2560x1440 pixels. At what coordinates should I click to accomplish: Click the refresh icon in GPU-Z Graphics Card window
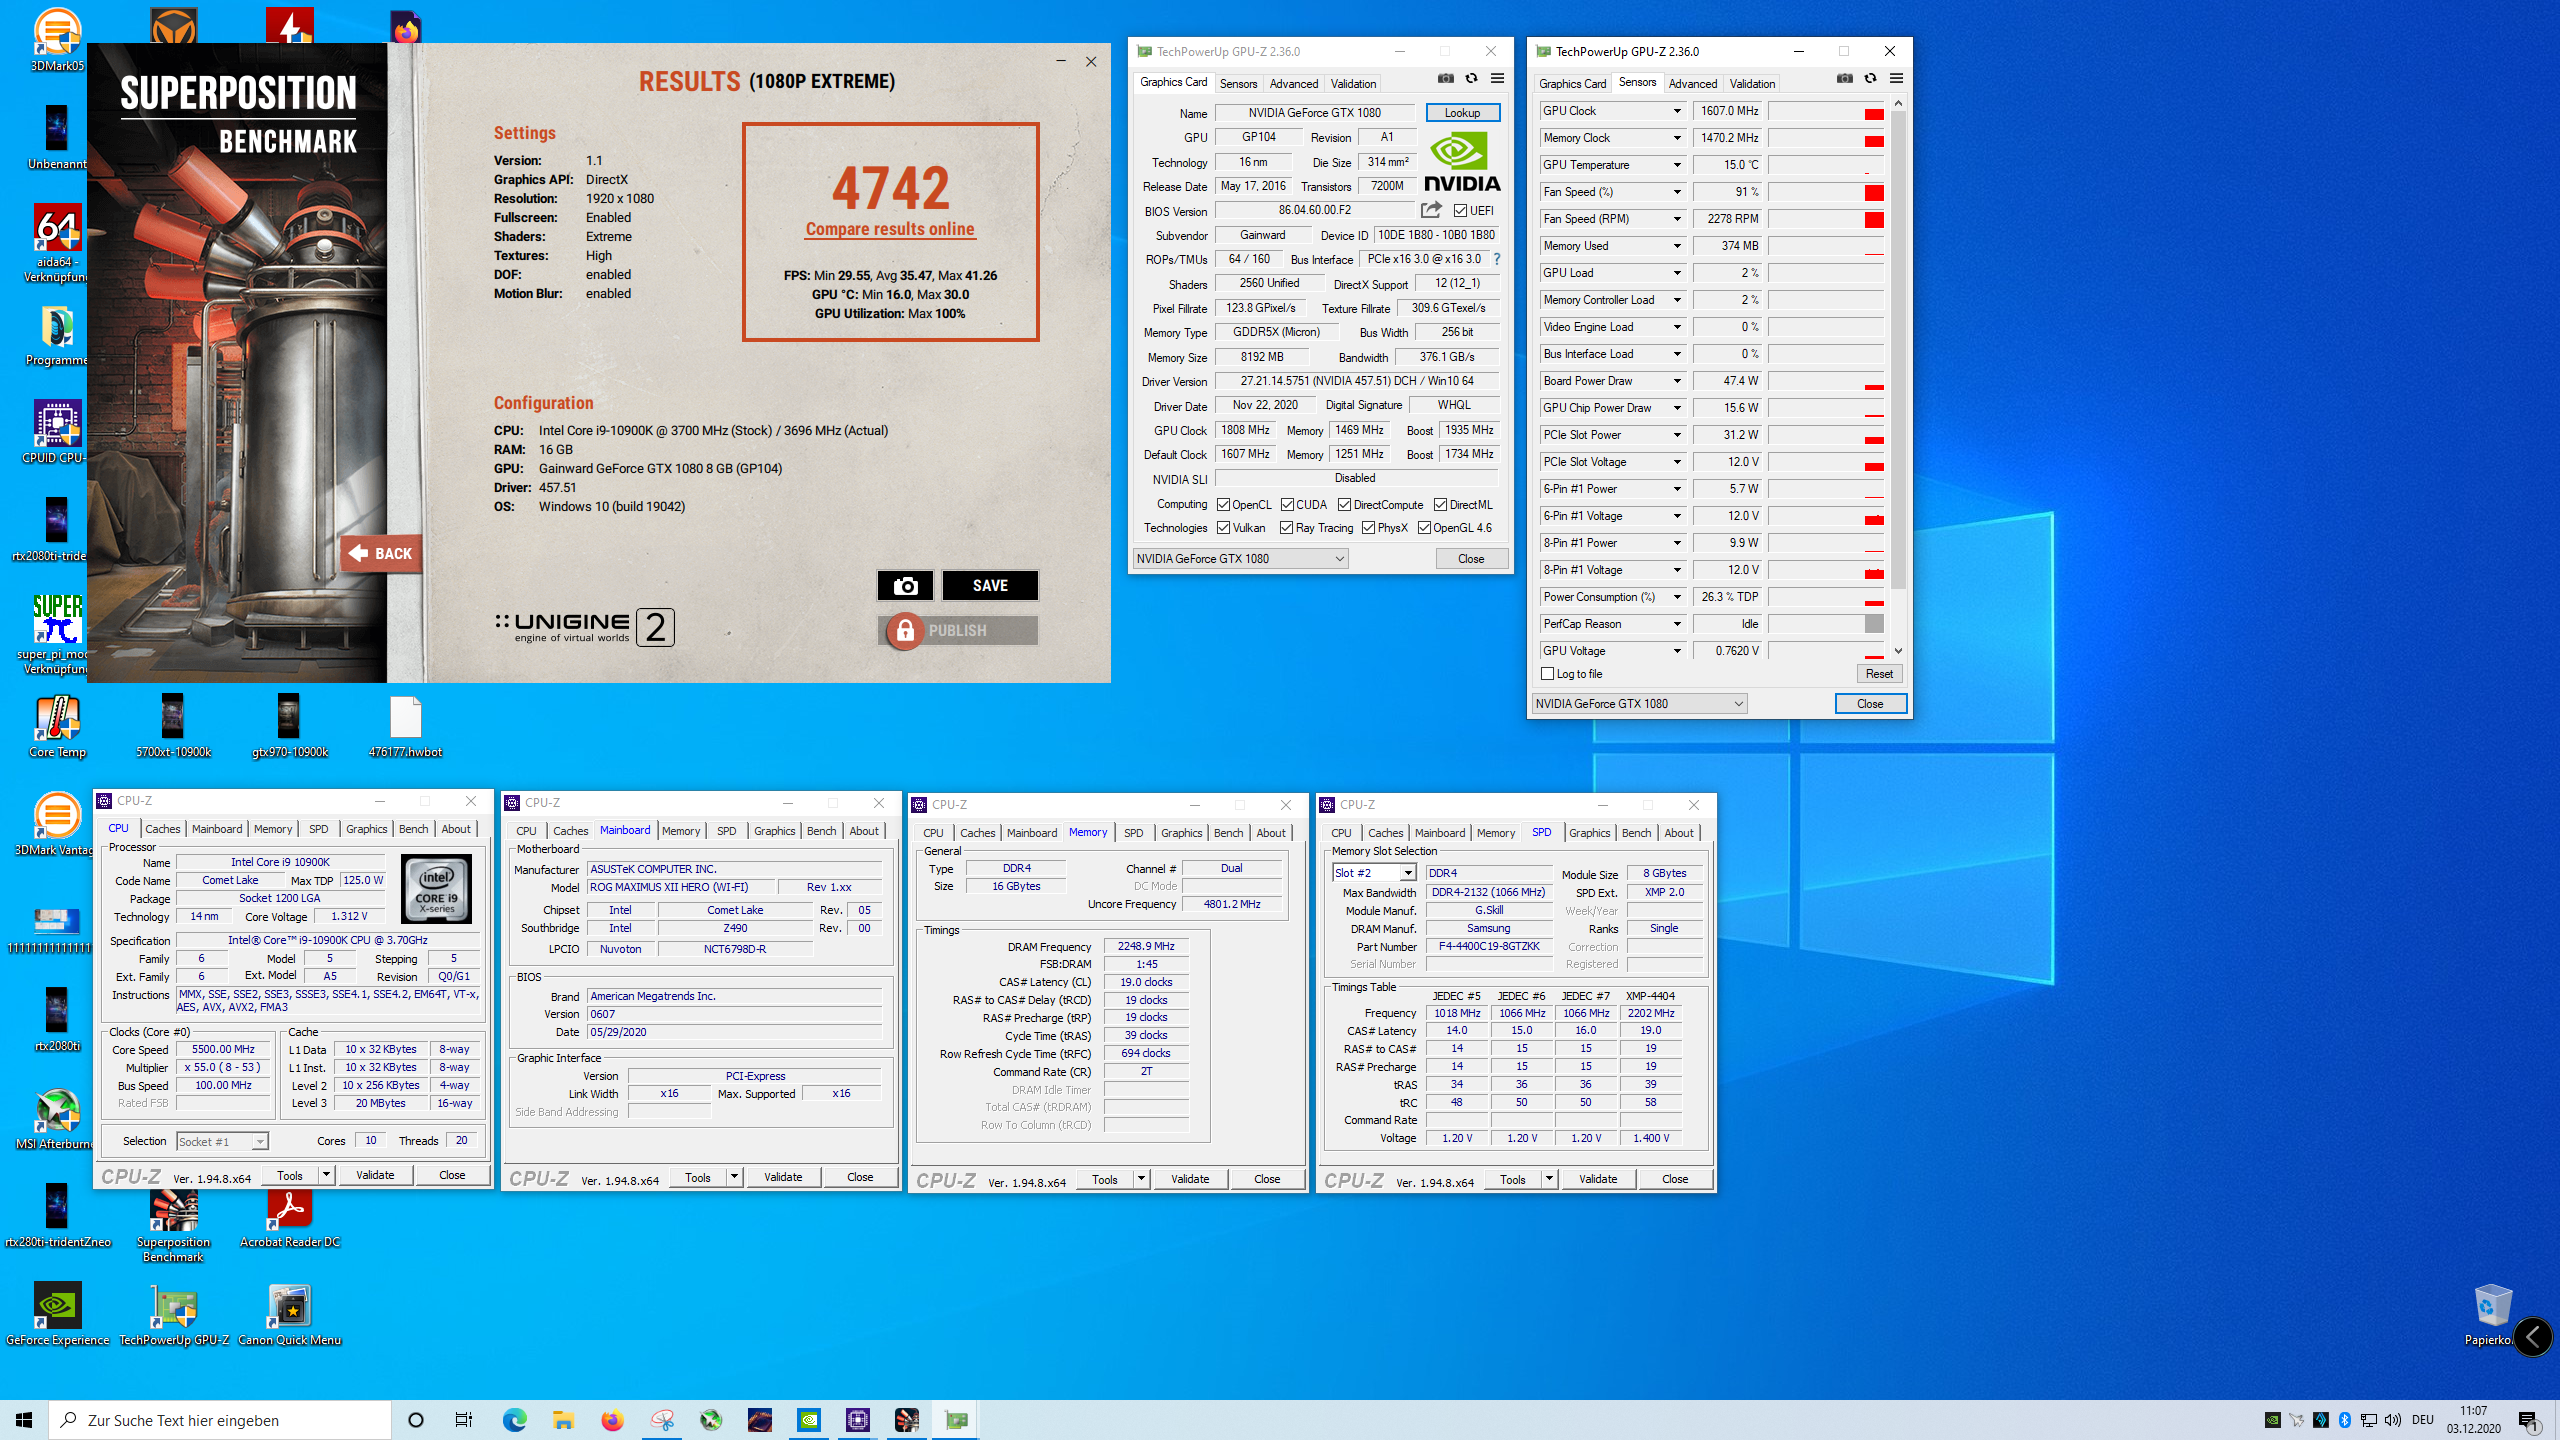(1471, 78)
